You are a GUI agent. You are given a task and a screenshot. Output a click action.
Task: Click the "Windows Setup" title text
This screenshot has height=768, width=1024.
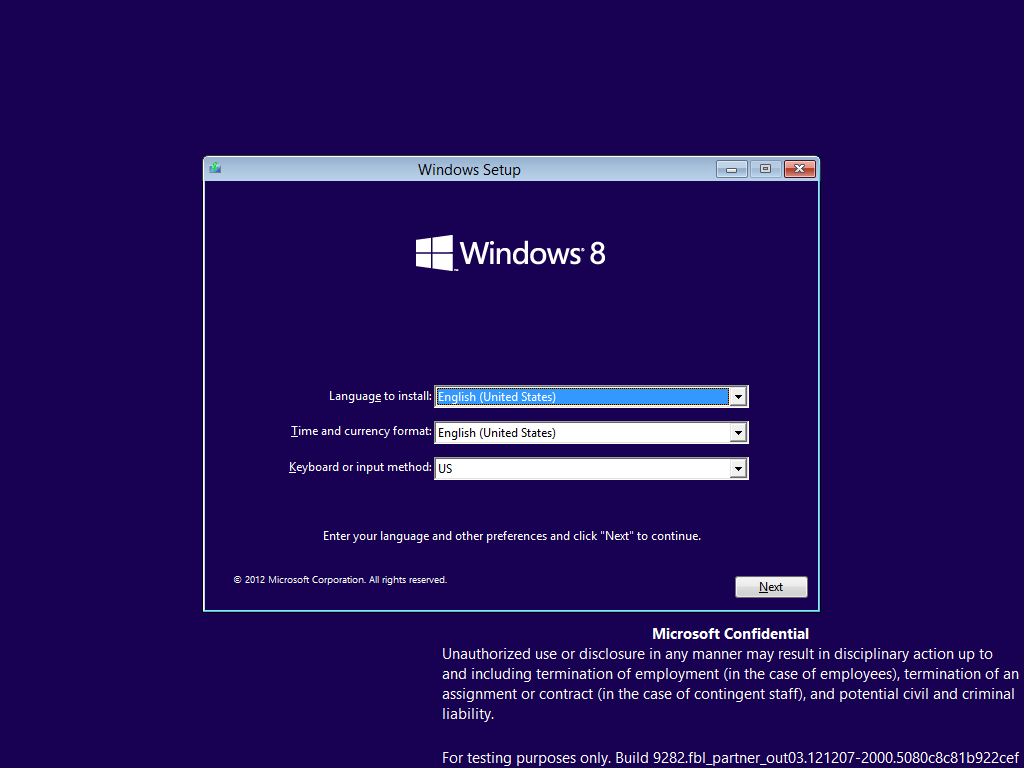tap(469, 170)
